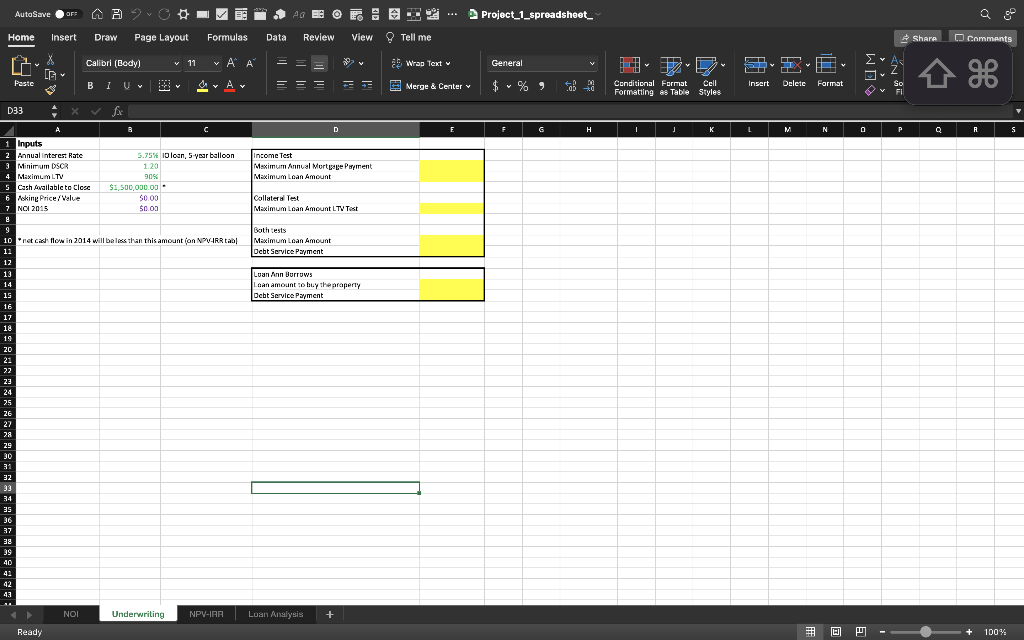Adjust the zoom slider handle
Viewport: 1024px width, 640px height.
[x=925, y=632]
